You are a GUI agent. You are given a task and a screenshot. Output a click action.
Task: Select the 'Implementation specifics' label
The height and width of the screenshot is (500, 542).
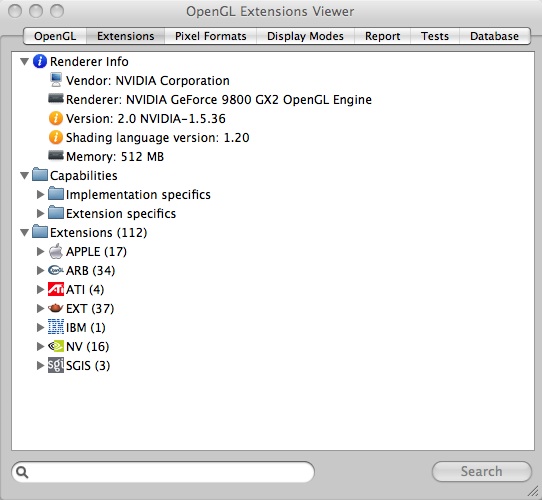pos(138,195)
